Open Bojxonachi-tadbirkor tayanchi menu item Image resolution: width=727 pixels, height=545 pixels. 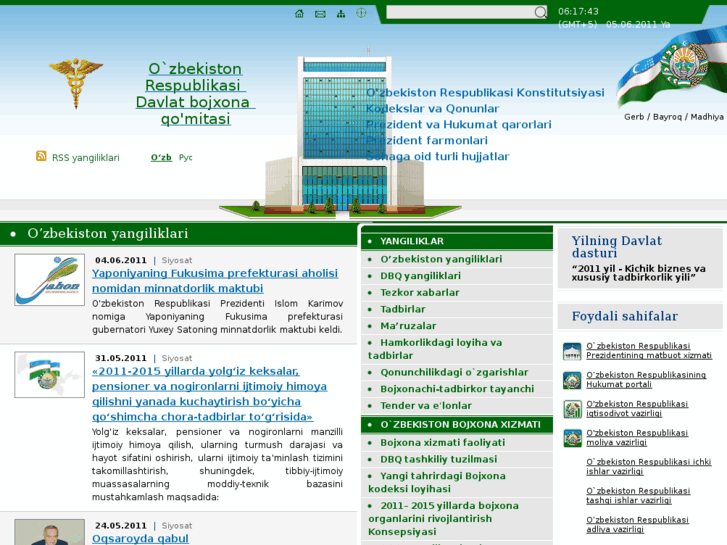point(457,389)
